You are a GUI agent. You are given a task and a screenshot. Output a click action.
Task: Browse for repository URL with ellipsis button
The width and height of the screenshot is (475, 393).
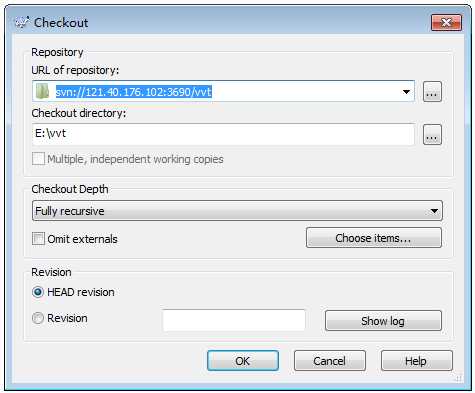pos(432,91)
